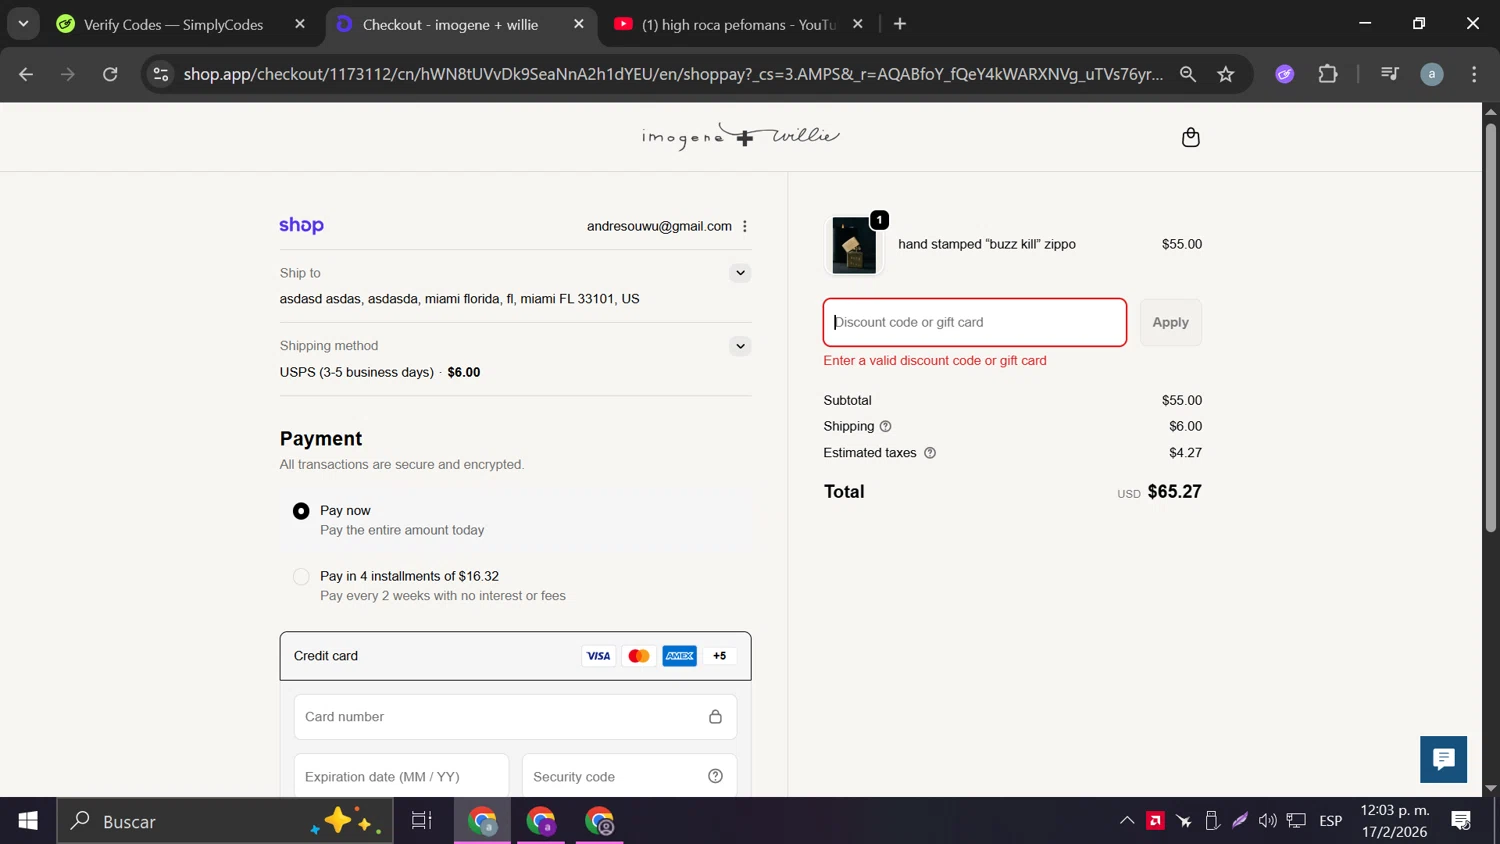This screenshot has width=1500, height=844.
Task: Open the notification center icon
Action: (1461, 821)
